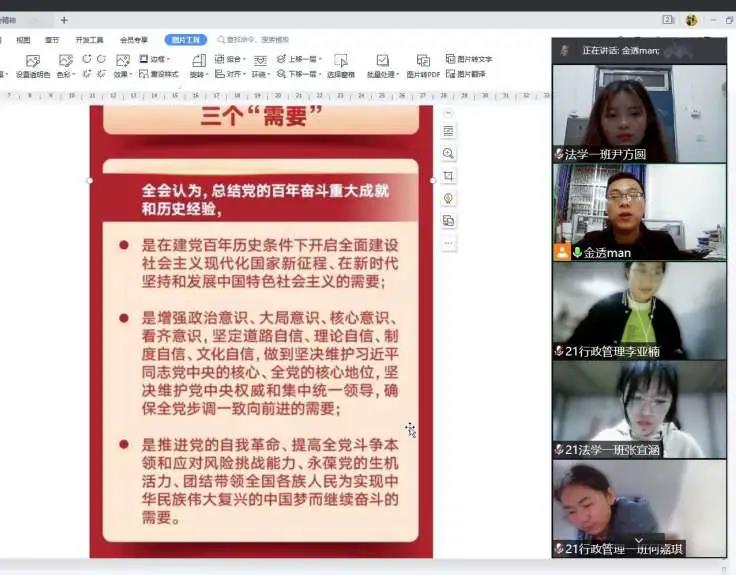Select the crop icon beside the image
This screenshot has height=575, width=736.
448,176
